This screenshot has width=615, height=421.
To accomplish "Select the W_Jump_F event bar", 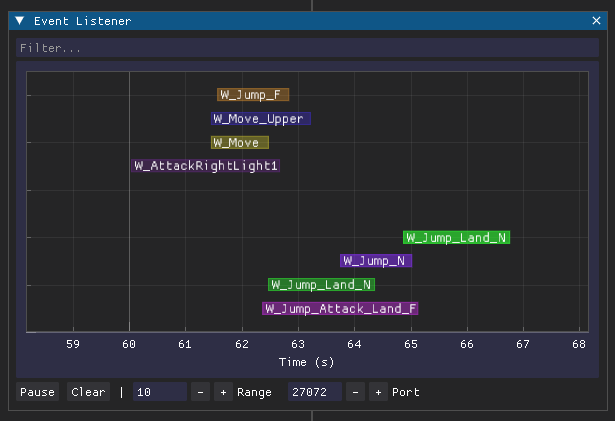I will pyautogui.click(x=253, y=95).
